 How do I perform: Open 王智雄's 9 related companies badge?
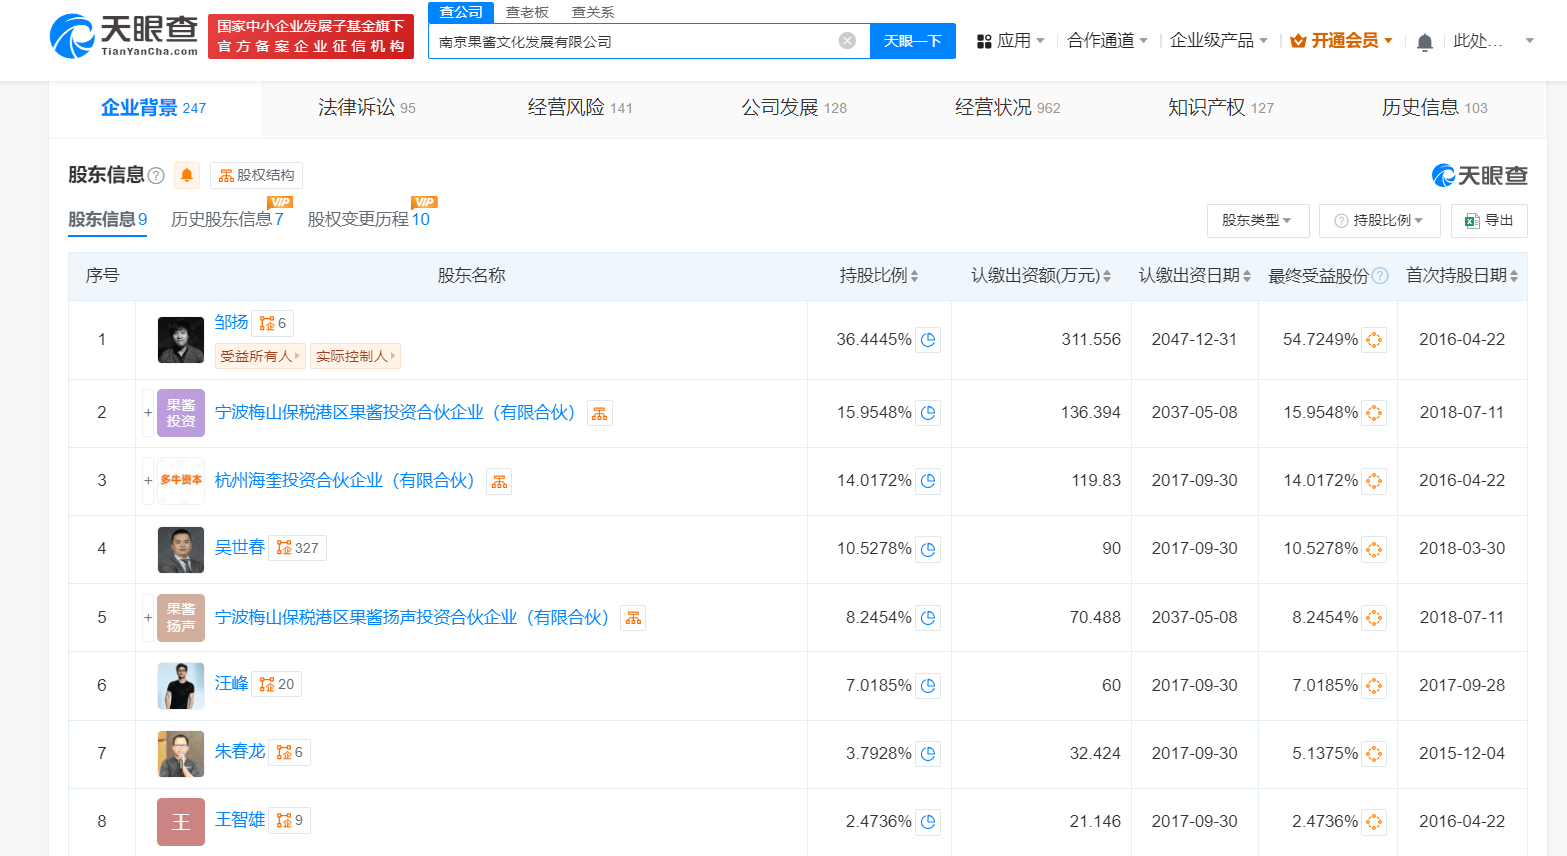pyautogui.click(x=290, y=820)
